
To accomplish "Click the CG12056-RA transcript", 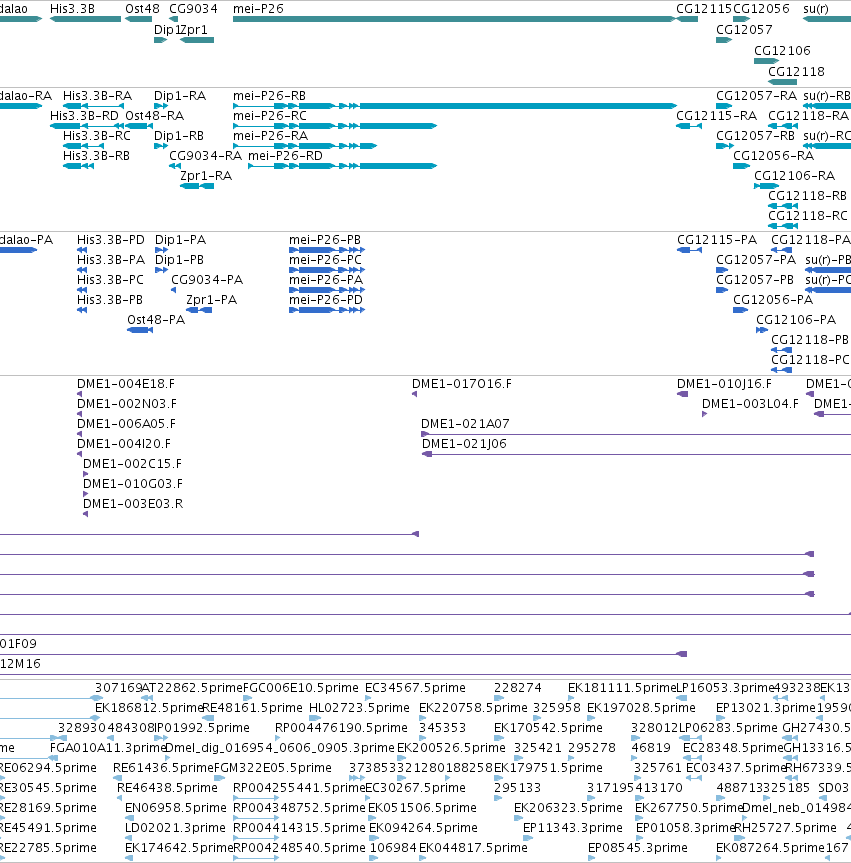I will click(741, 166).
